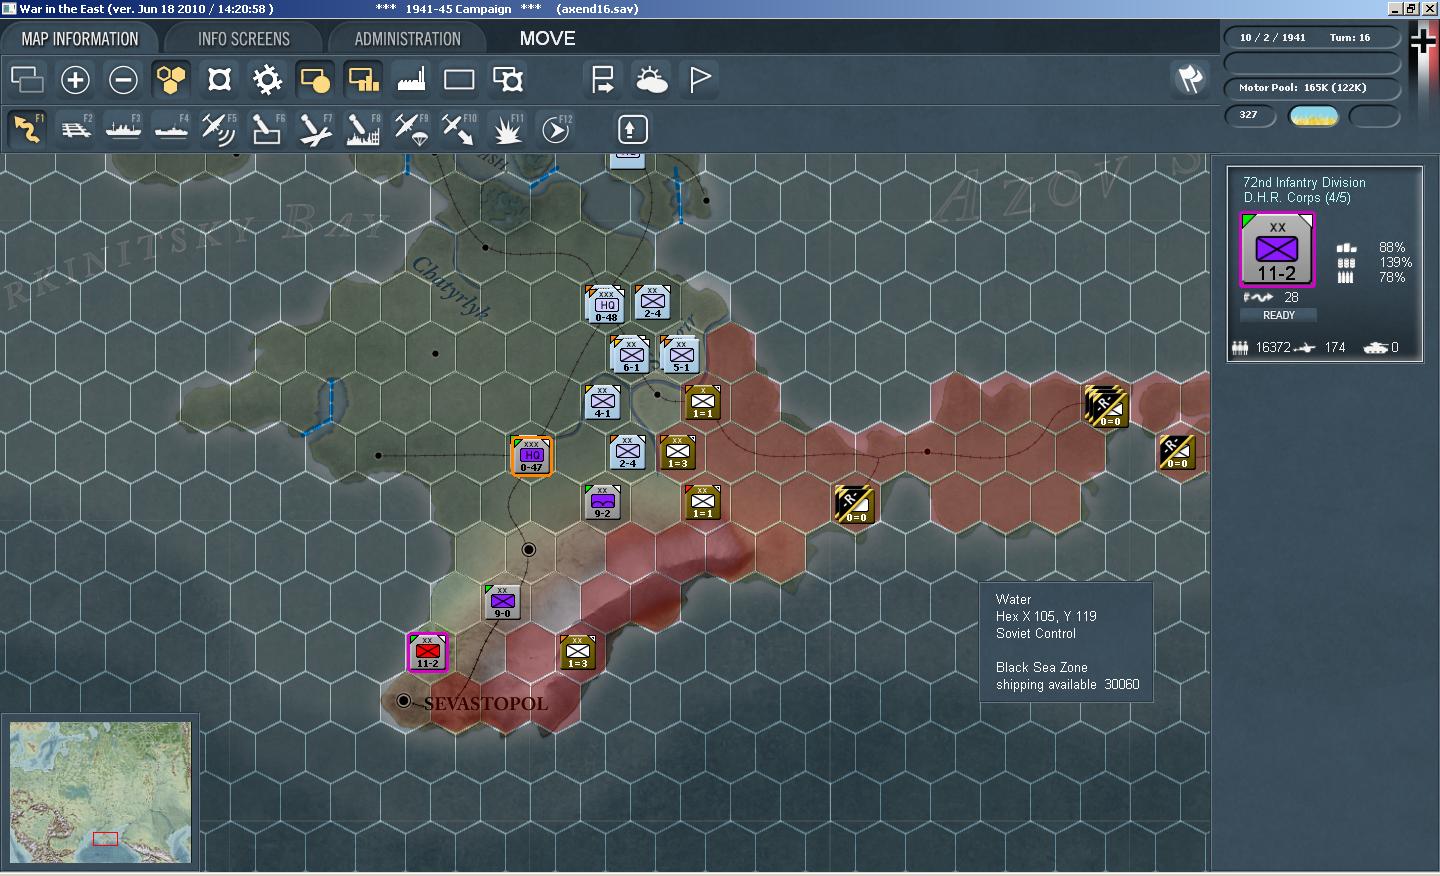Screen dimensions: 1440x876
Task: Click the 11-2 unit counter in sidebar
Action: point(1277,250)
